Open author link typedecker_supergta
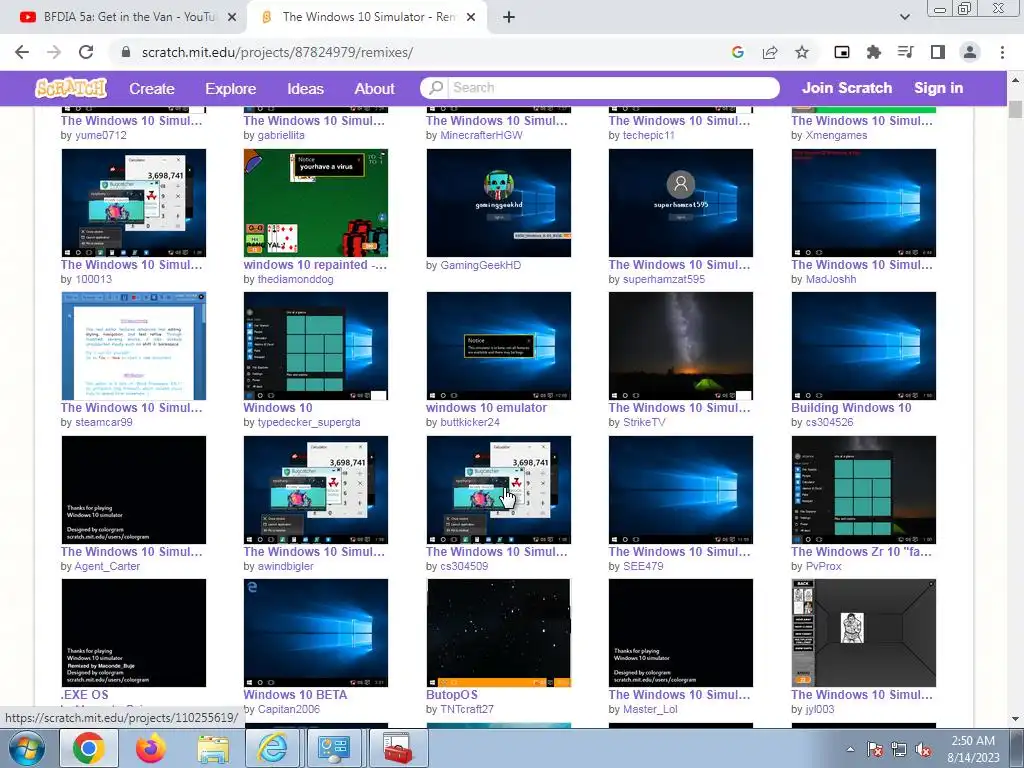The image size is (1024, 768). pos(309,422)
